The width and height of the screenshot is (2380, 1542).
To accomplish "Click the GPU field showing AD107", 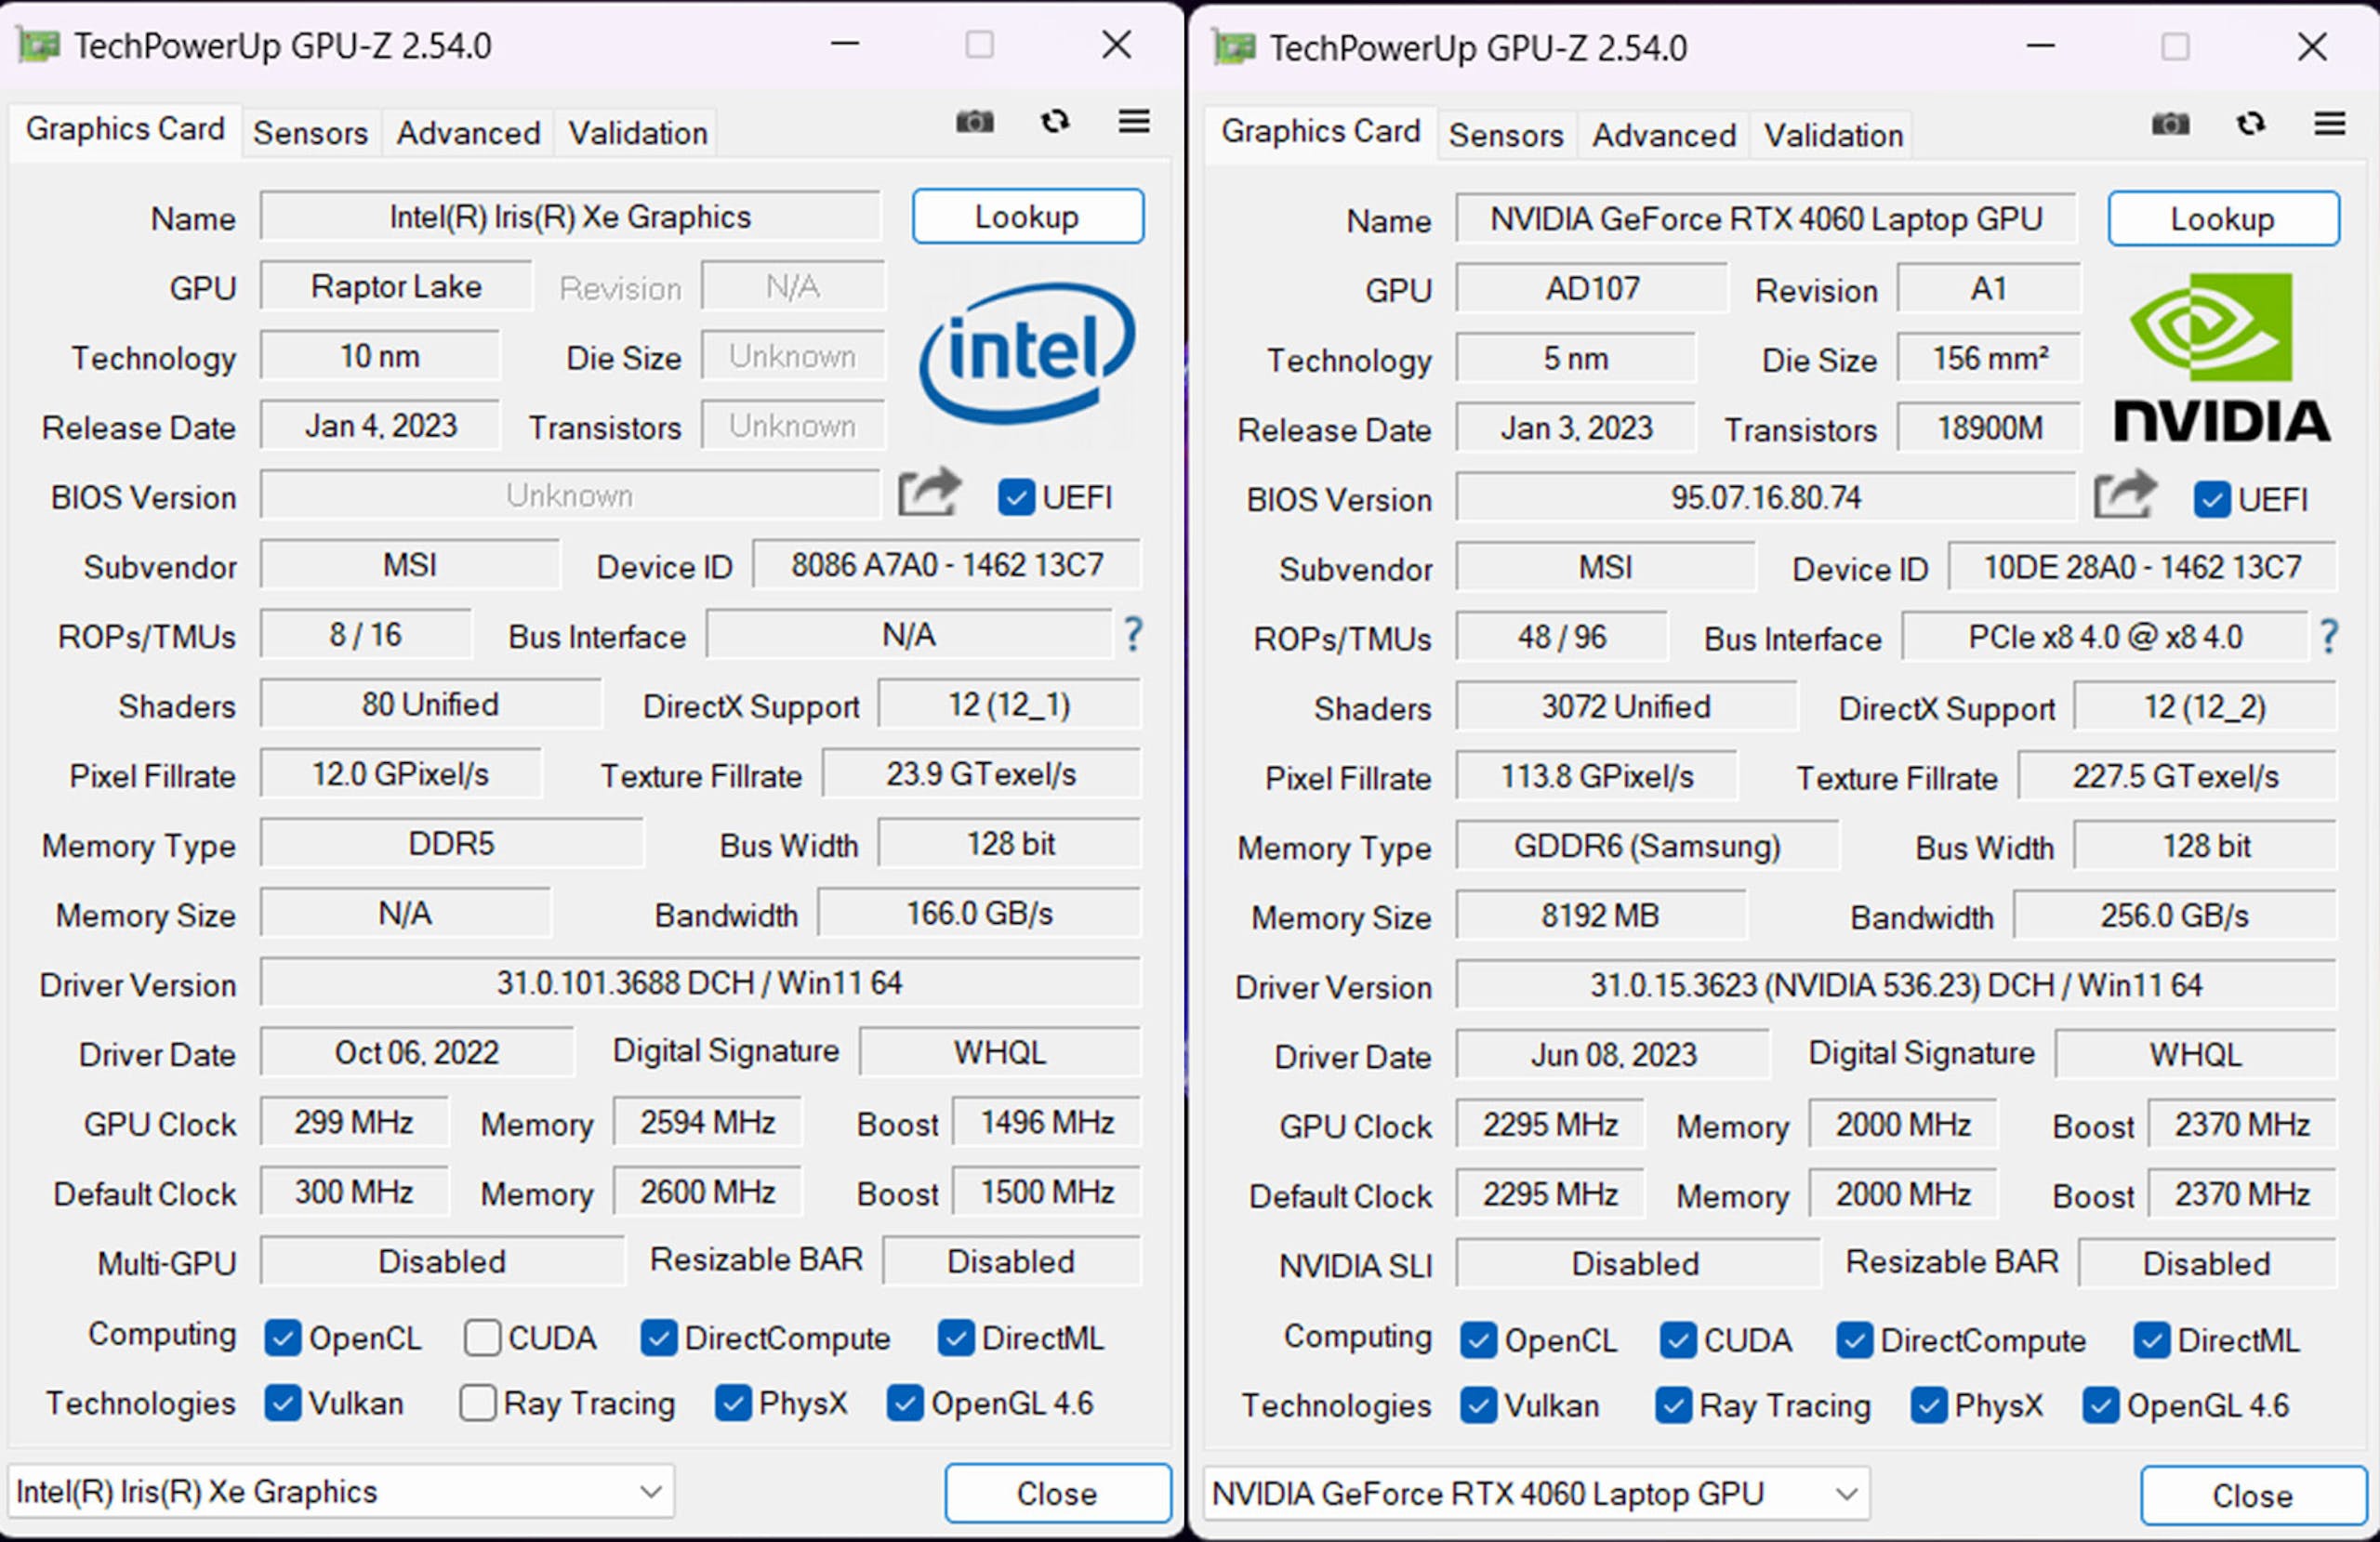I will pos(1592,288).
